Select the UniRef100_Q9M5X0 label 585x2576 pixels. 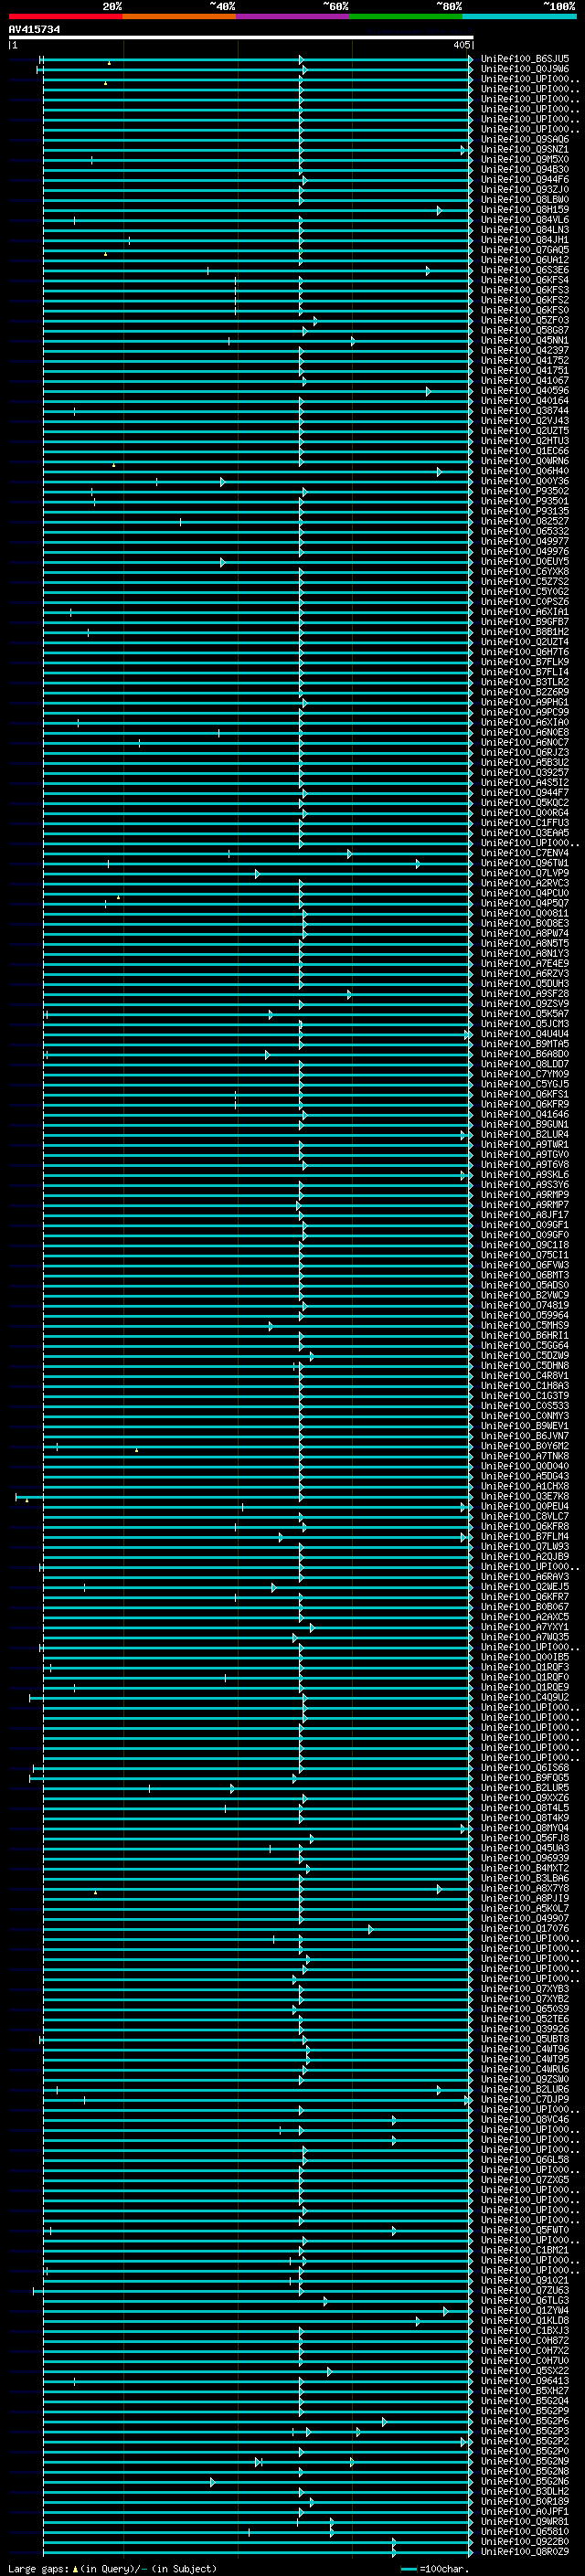[525, 159]
